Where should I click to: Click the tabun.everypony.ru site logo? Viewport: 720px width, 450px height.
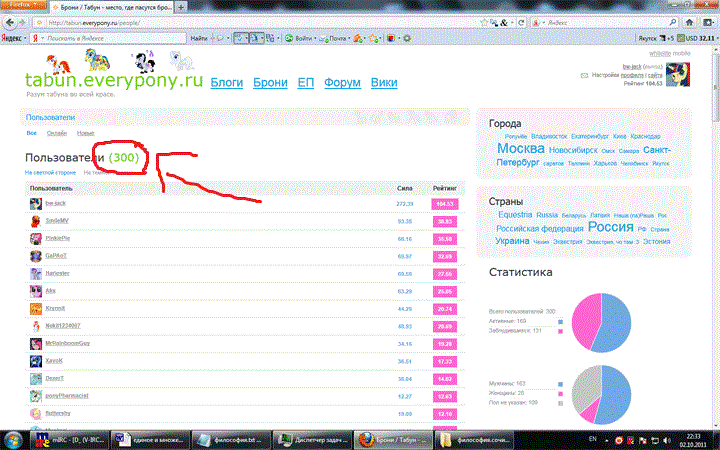[114, 80]
